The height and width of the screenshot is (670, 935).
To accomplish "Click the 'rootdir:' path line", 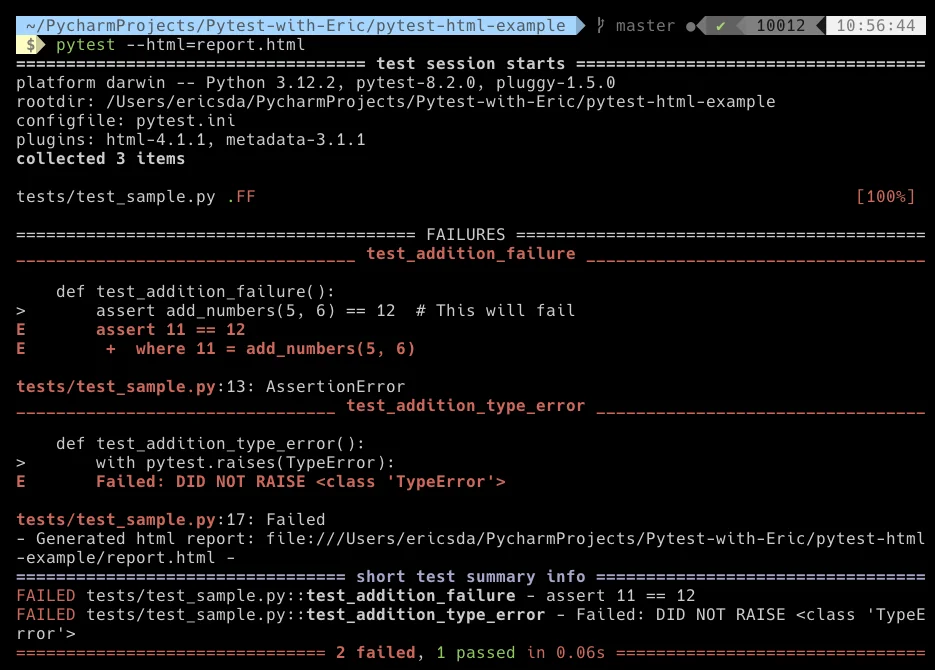I will [395, 102].
